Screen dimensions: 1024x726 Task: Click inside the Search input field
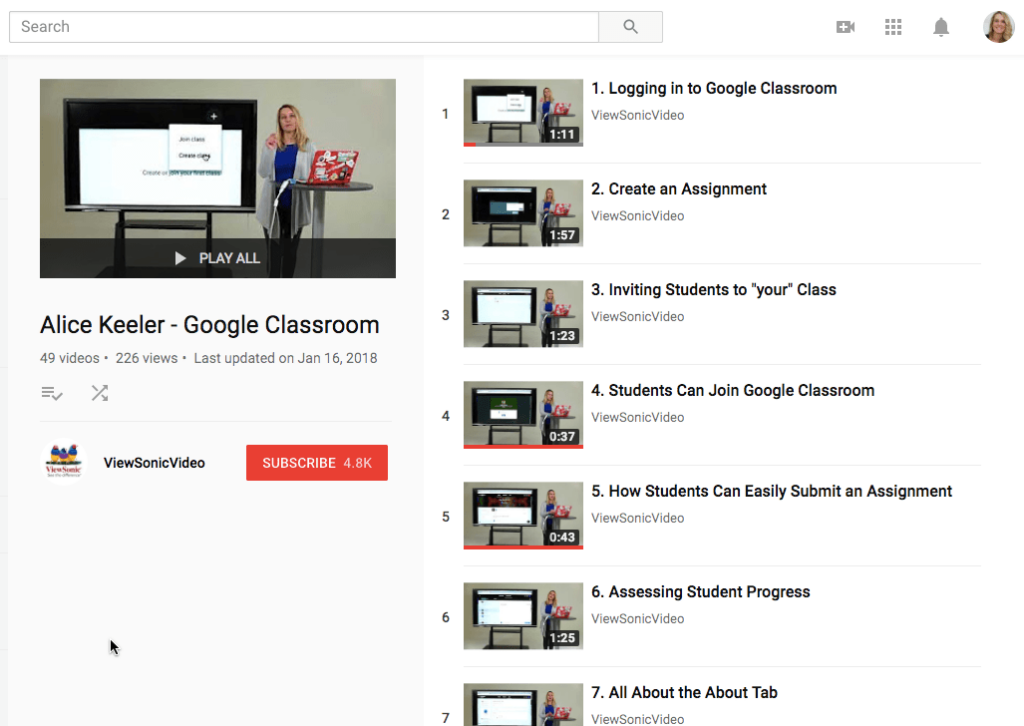point(304,27)
